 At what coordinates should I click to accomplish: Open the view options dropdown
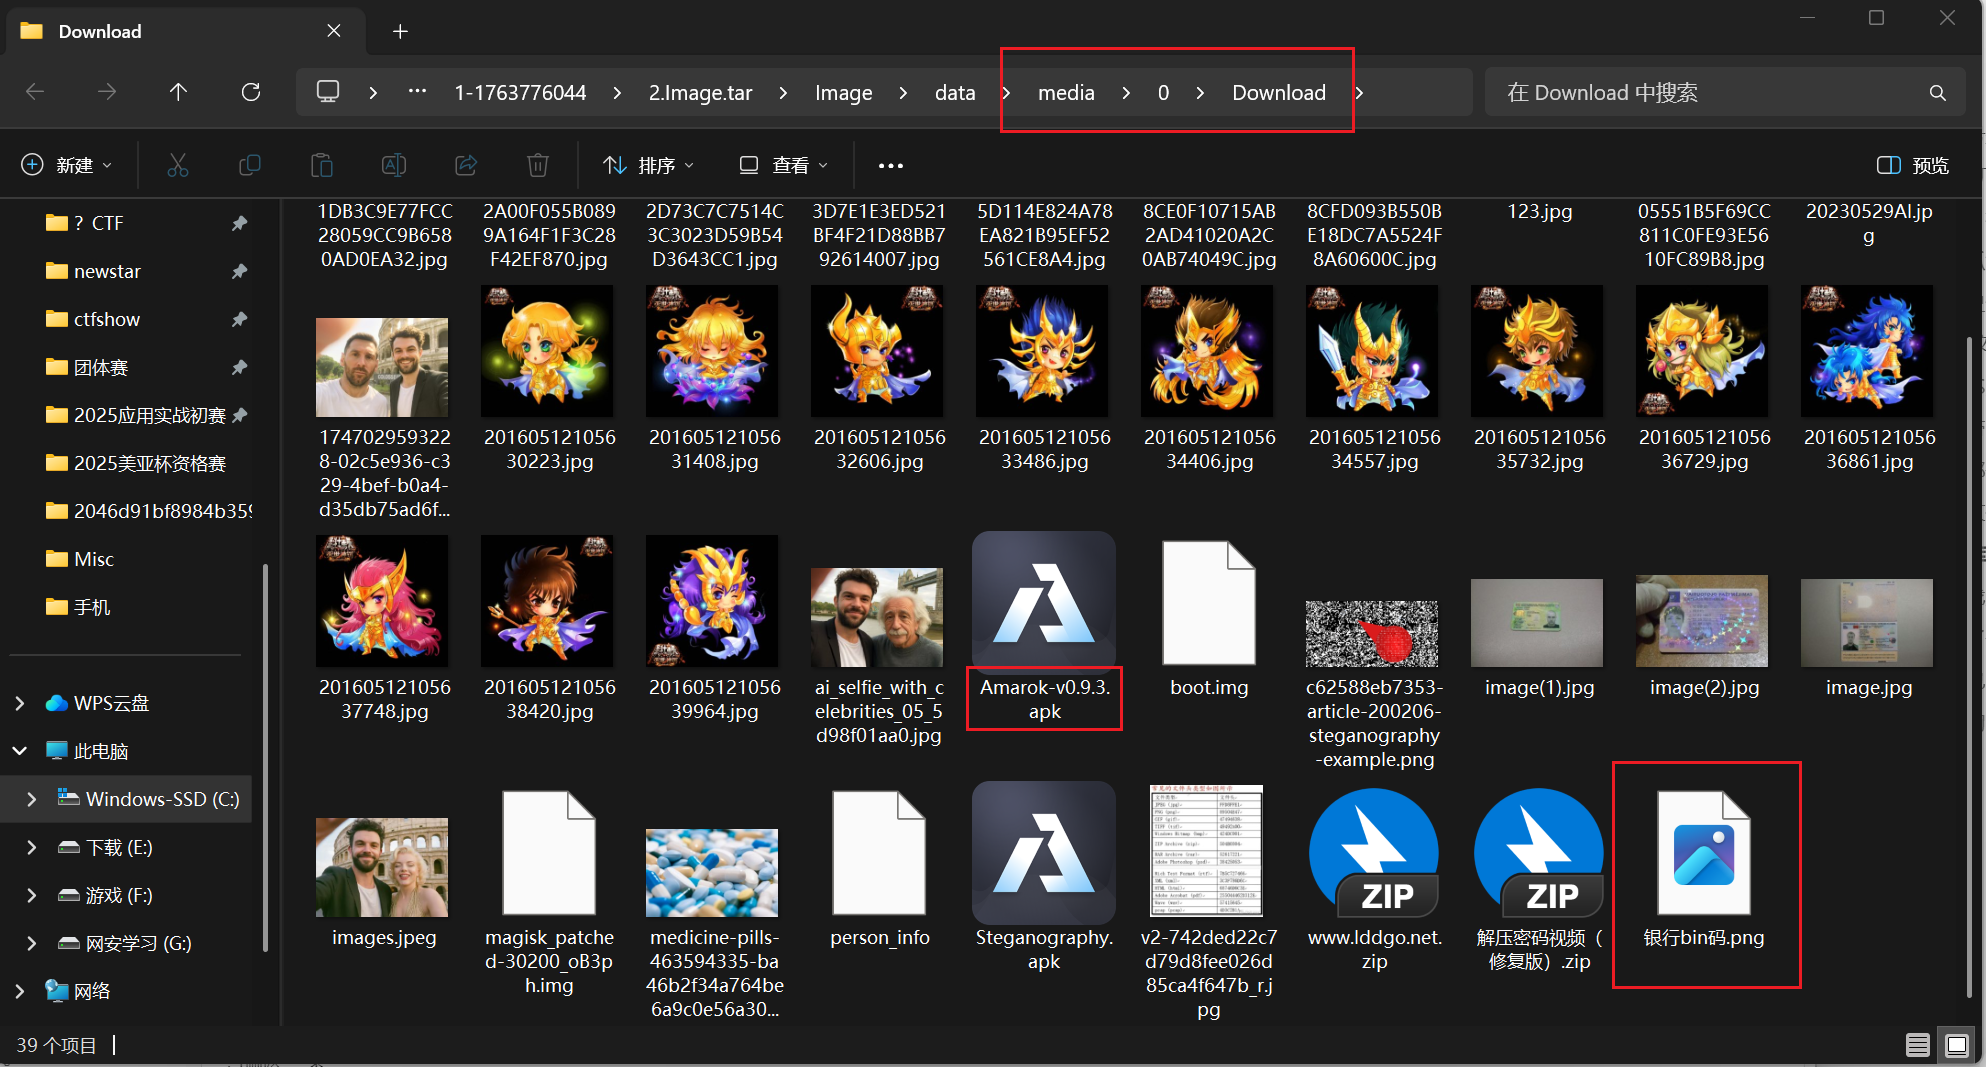783,165
